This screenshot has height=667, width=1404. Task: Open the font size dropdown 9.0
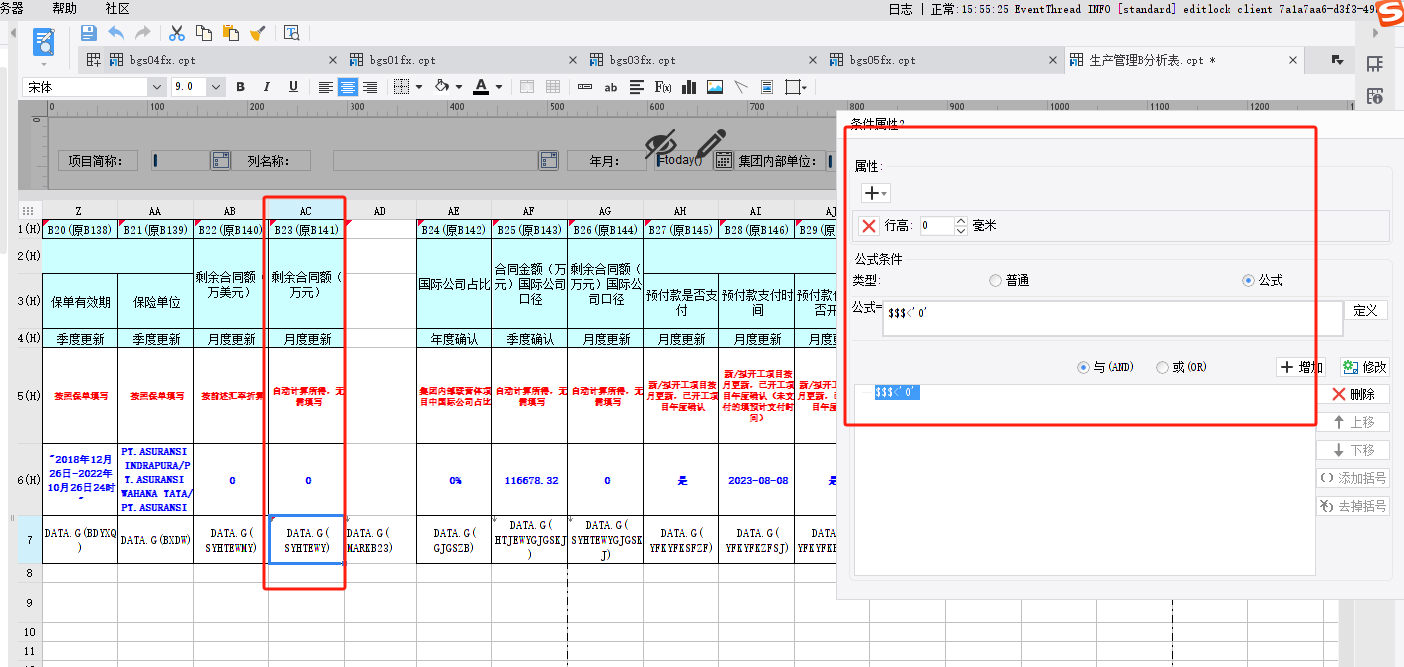(216, 87)
